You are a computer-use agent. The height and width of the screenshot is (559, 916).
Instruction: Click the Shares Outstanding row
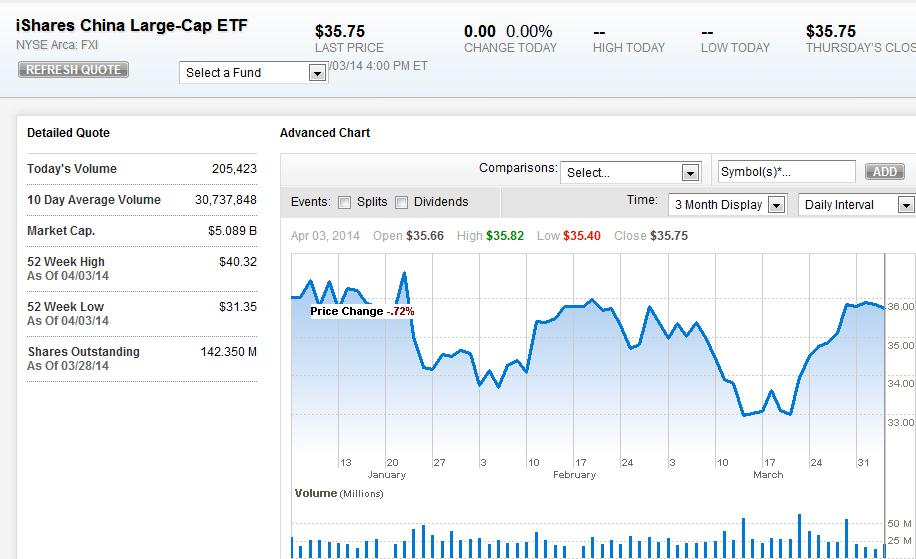click(x=141, y=358)
